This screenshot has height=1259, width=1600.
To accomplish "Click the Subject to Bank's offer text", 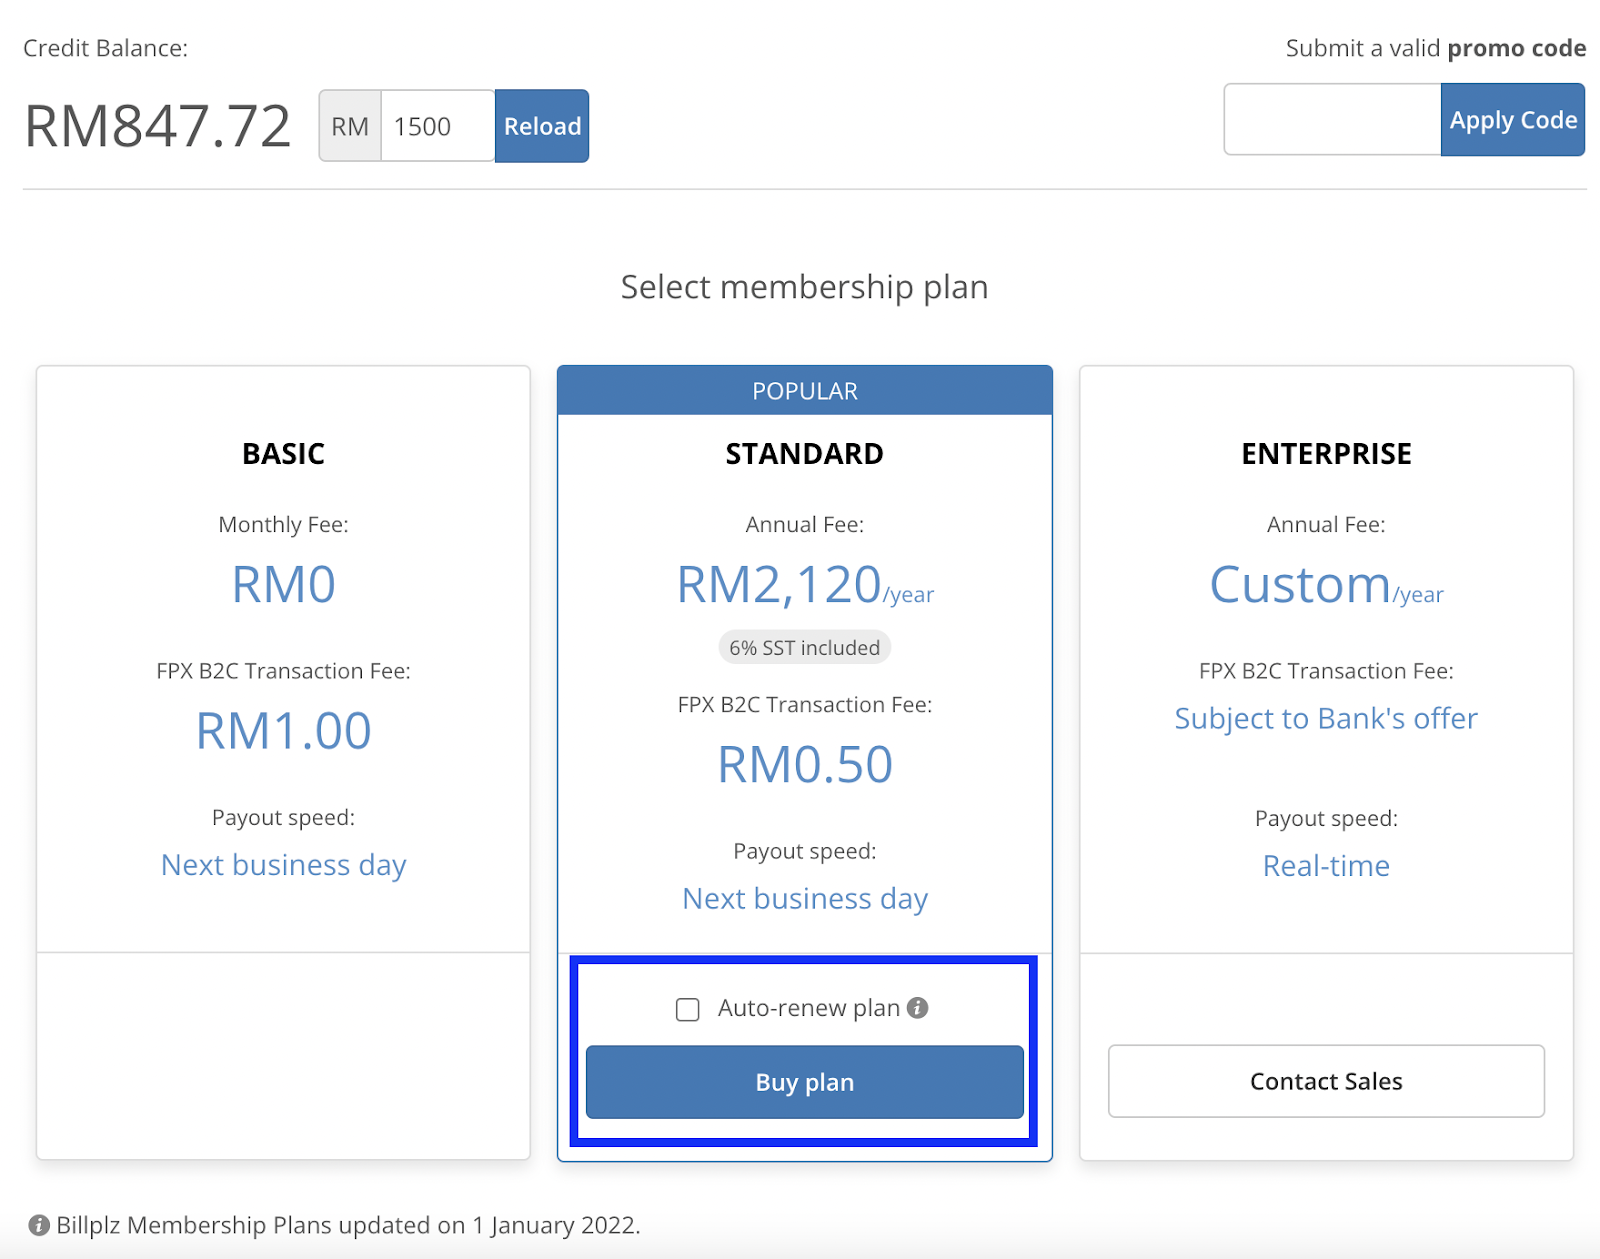I will [1326, 718].
